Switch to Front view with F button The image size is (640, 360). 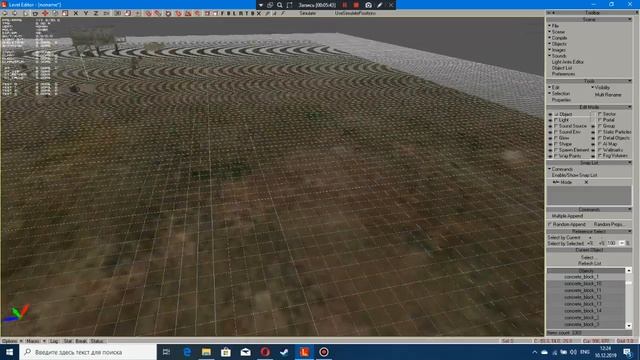(x=222, y=13)
